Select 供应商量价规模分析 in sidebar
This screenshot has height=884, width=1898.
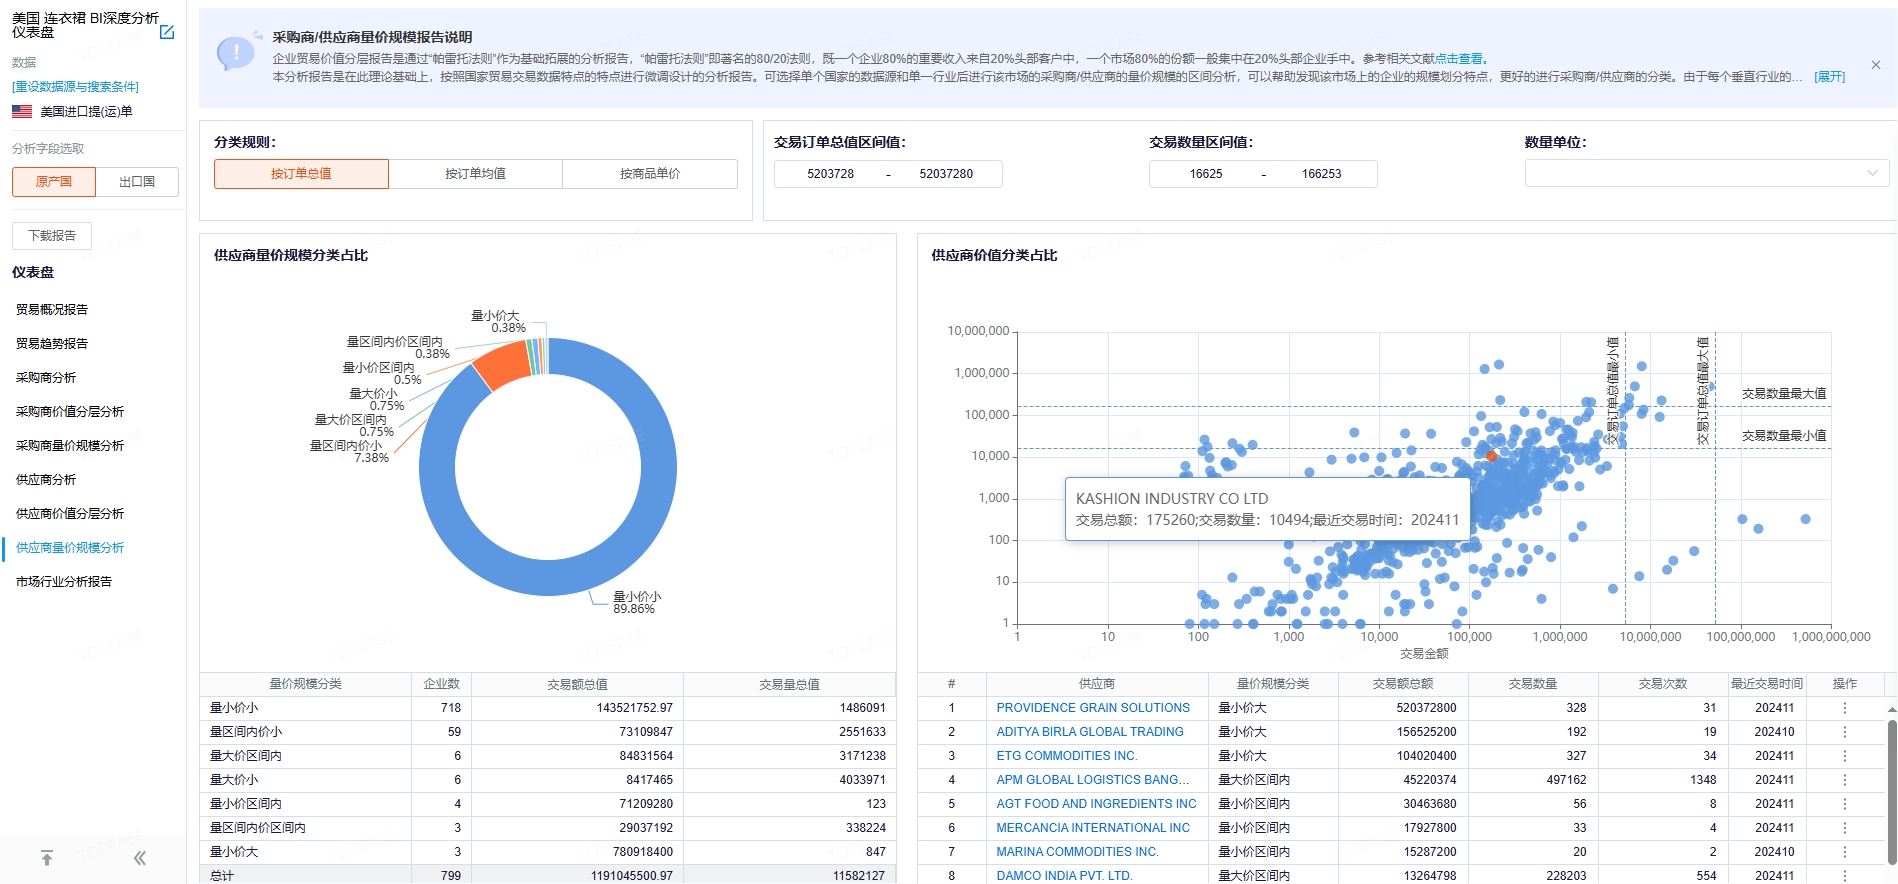[x=70, y=548]
